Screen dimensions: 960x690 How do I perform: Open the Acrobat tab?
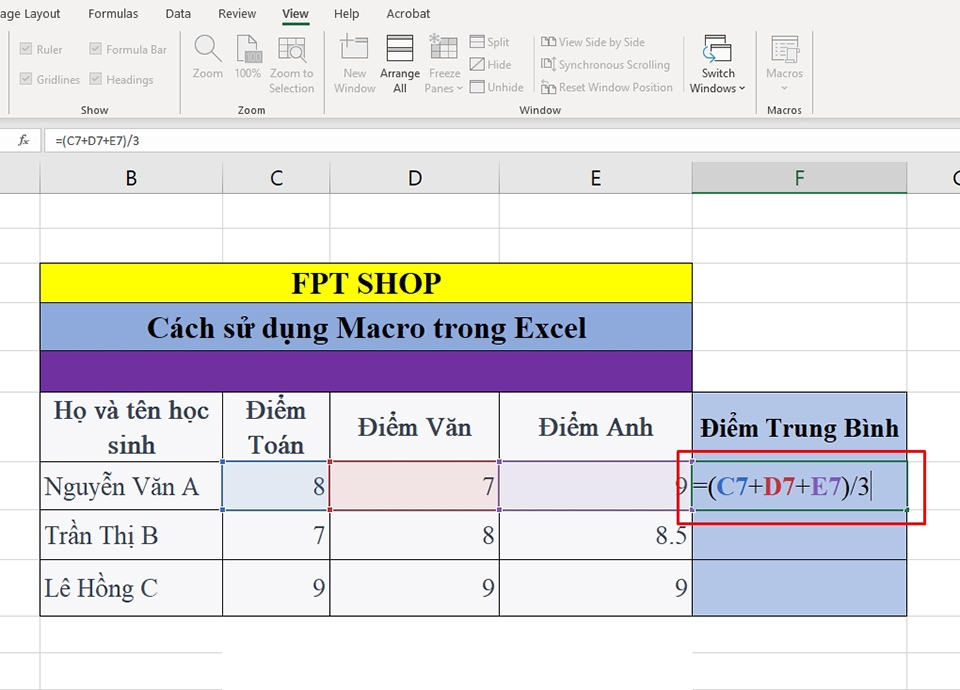(x=408, y=13)
